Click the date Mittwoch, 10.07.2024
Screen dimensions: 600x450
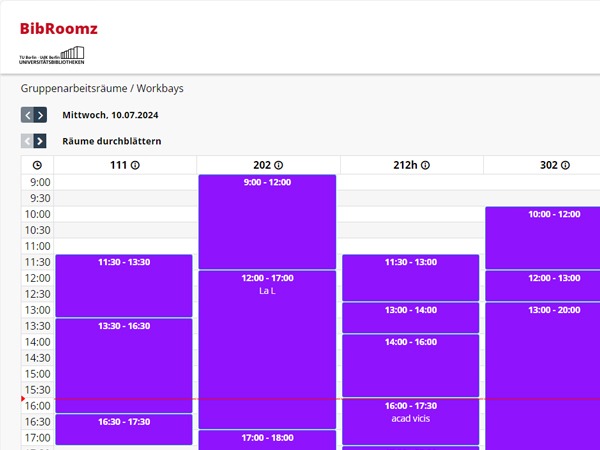[x=110, y=115]
